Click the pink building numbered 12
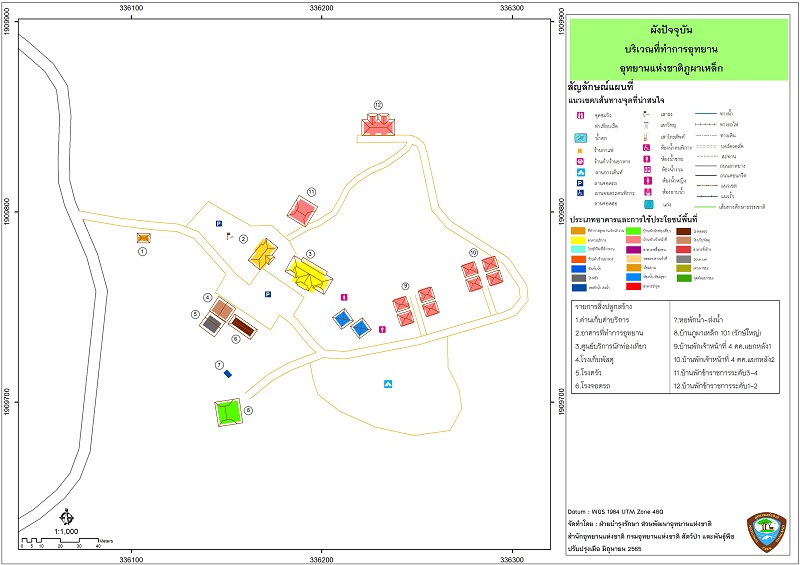This screenshot has height=565, width=800. 378,125
